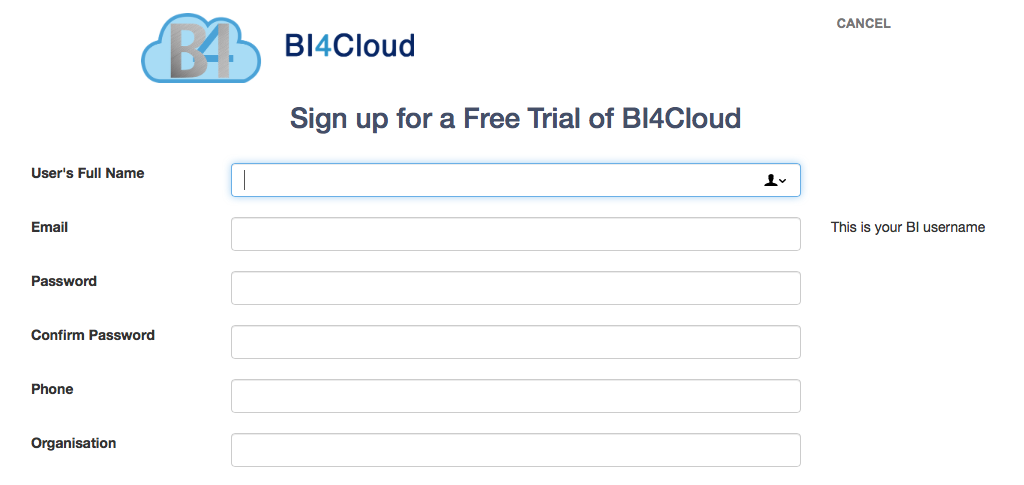Click into the Password field

[516, 288]
